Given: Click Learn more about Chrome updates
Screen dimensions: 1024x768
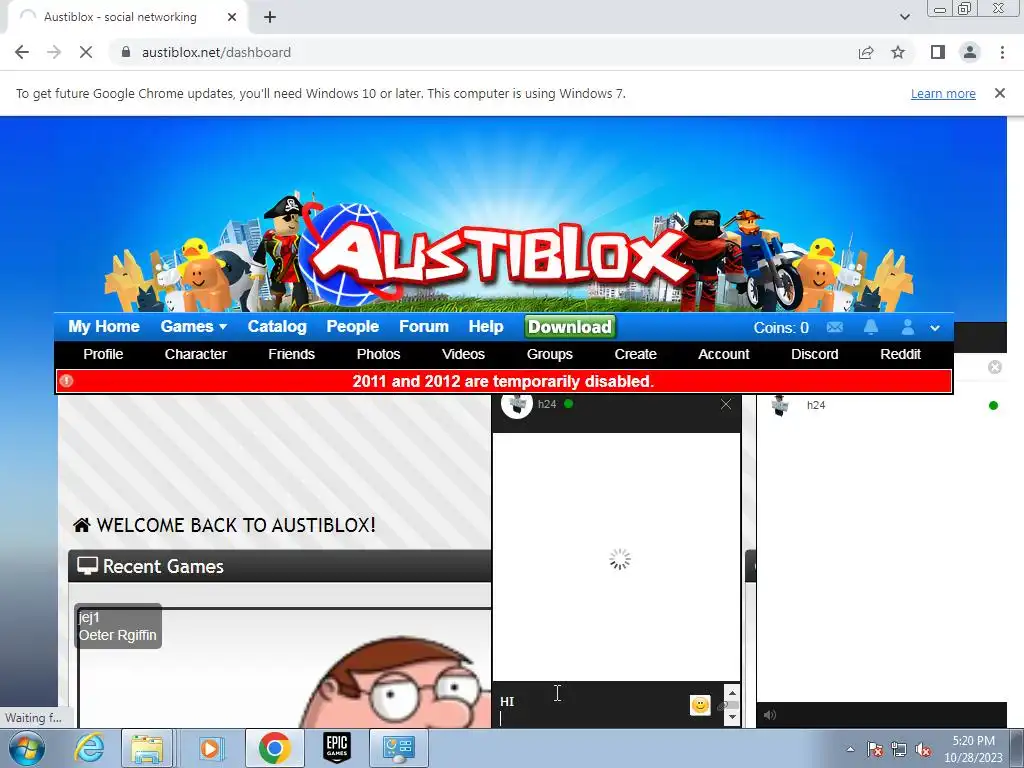Looking at the screenshot, I should [x=943, y=93].
